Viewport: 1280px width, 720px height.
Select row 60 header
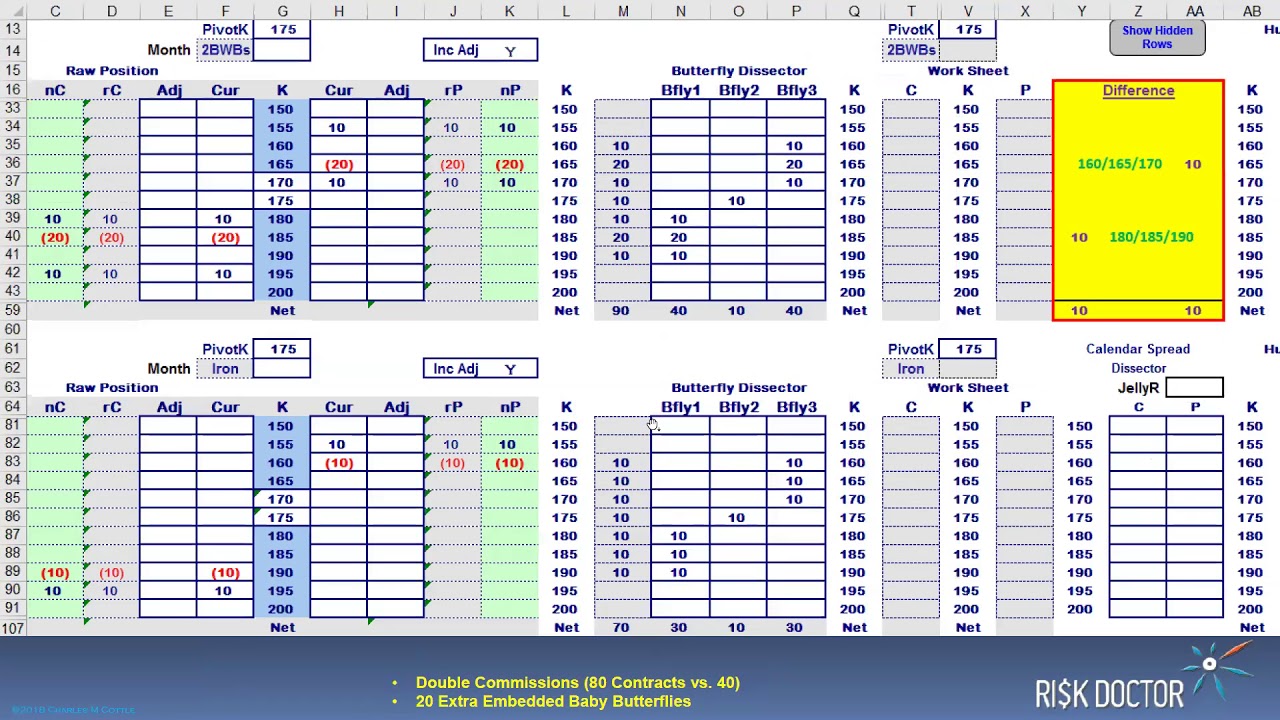point(13,329)
